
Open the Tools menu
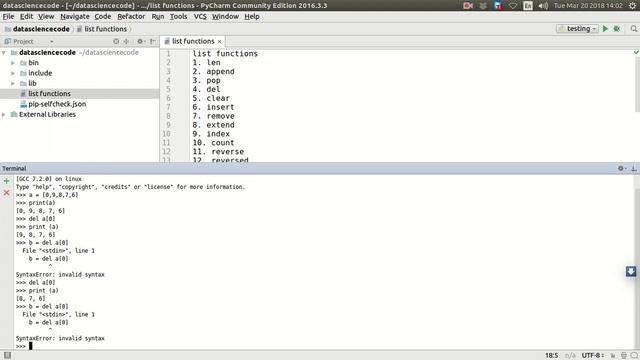(178, 16)
